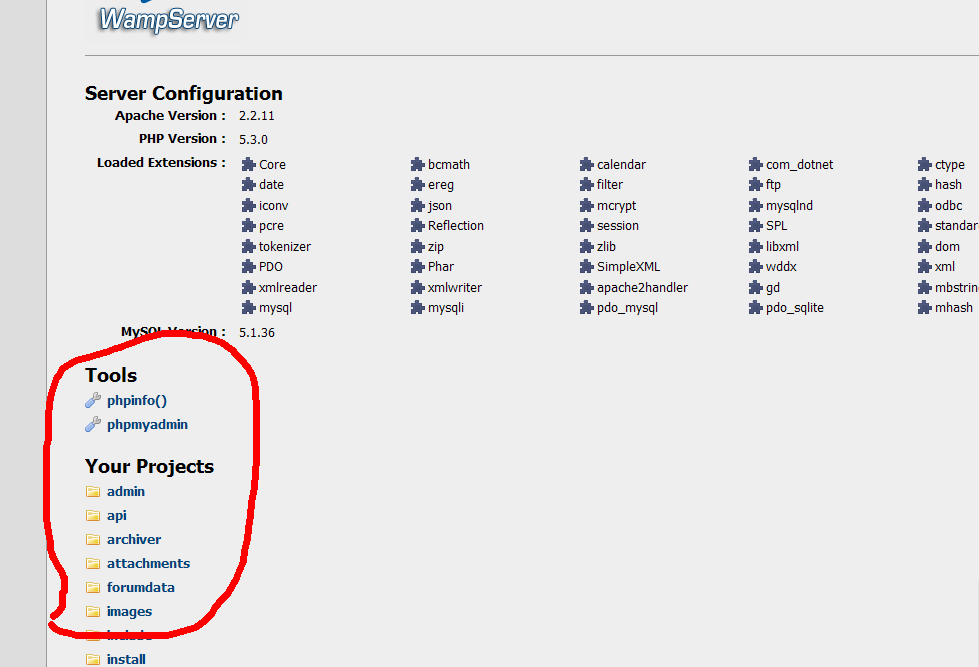This screenshot has height=667, width=979.
Task: Select the ftp extension name
Action: (774, 185)
